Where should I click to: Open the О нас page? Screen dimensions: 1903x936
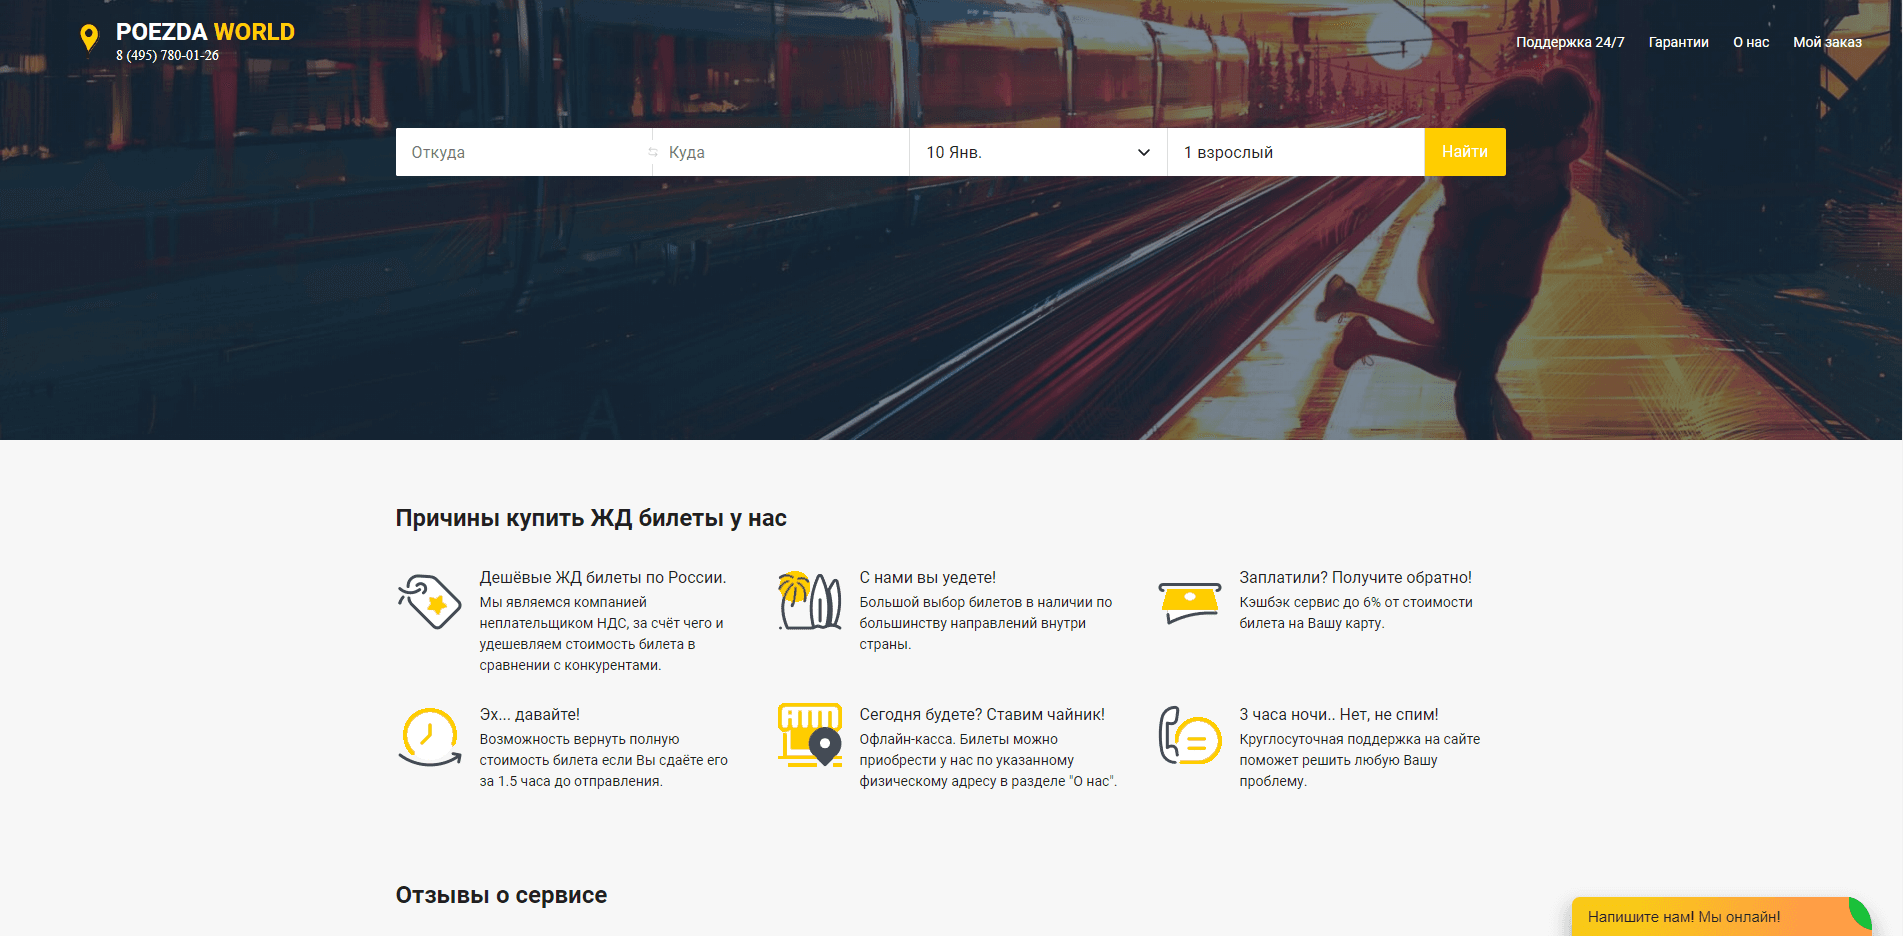tap(1750, 42)
